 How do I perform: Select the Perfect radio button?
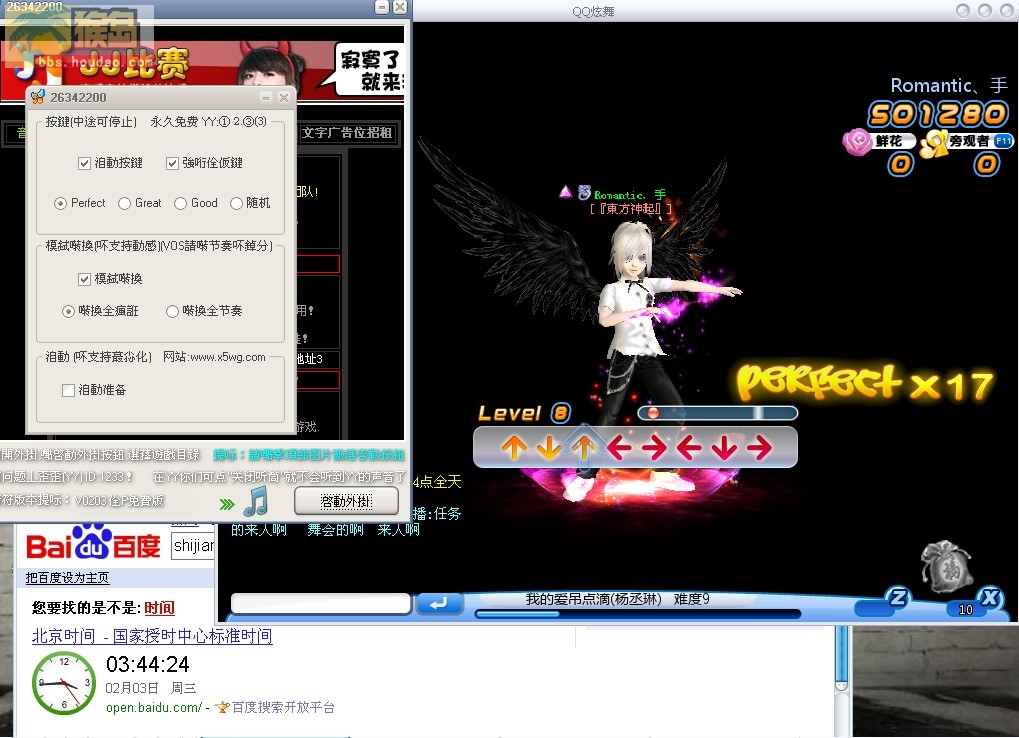60,203
